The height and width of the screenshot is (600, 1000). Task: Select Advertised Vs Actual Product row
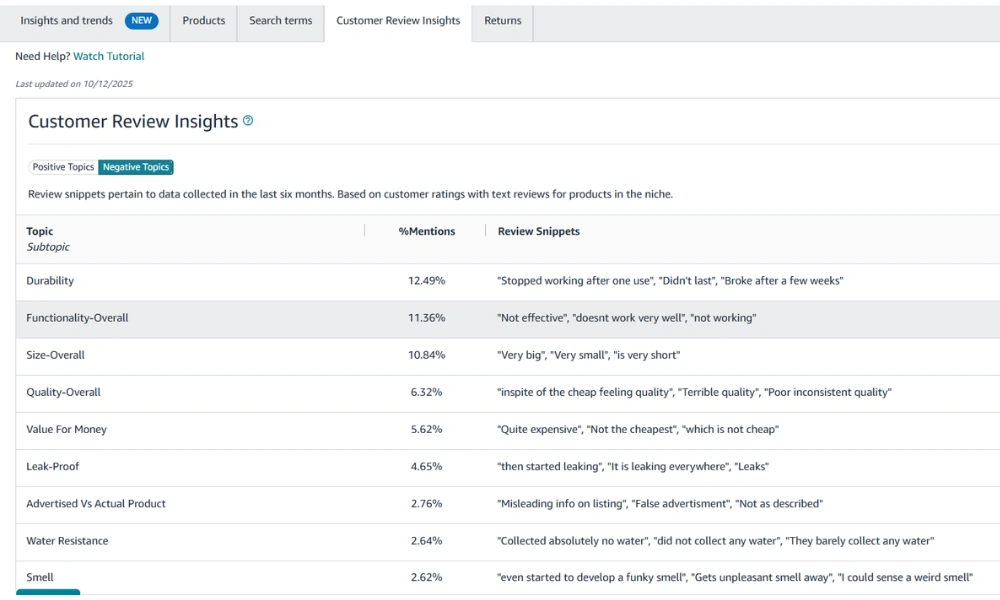pyautogui.click(x=96, y=504)
